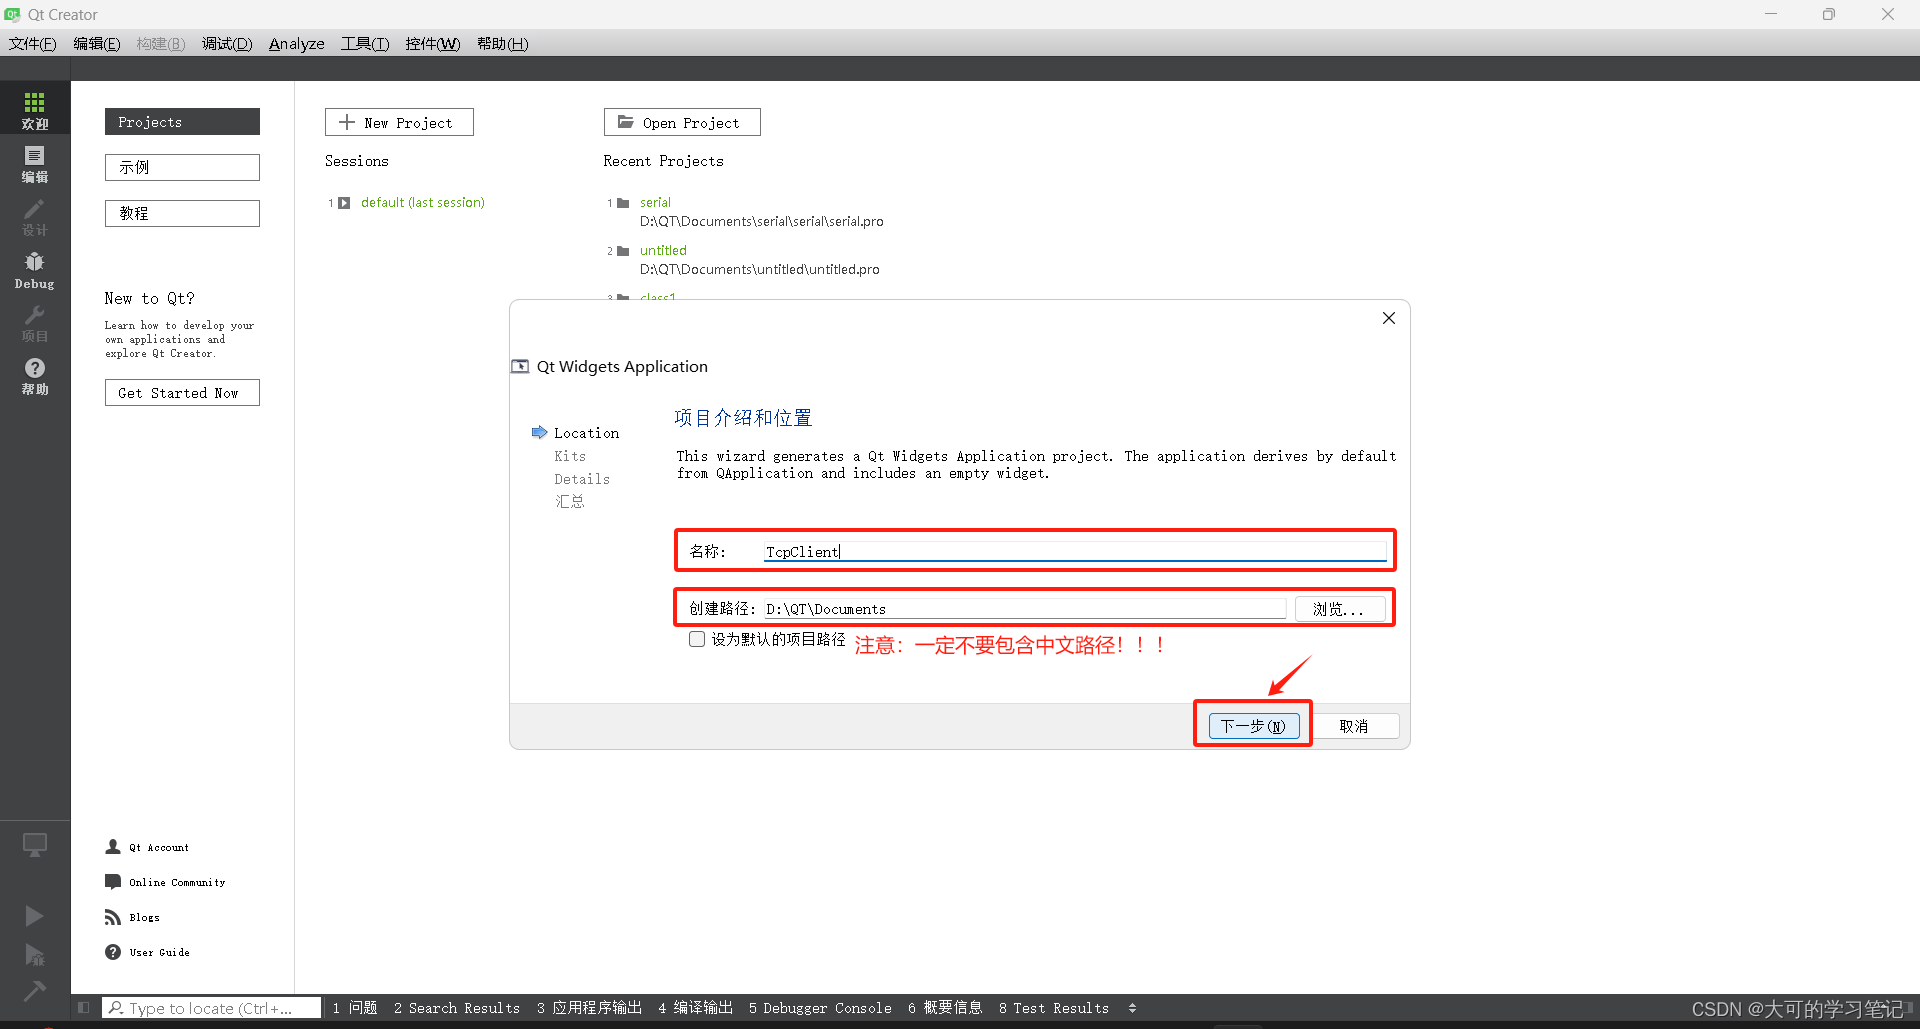Click inside the 名称 project name field
This screenshot has height=1029, width=1920.
click(1000, 551)
